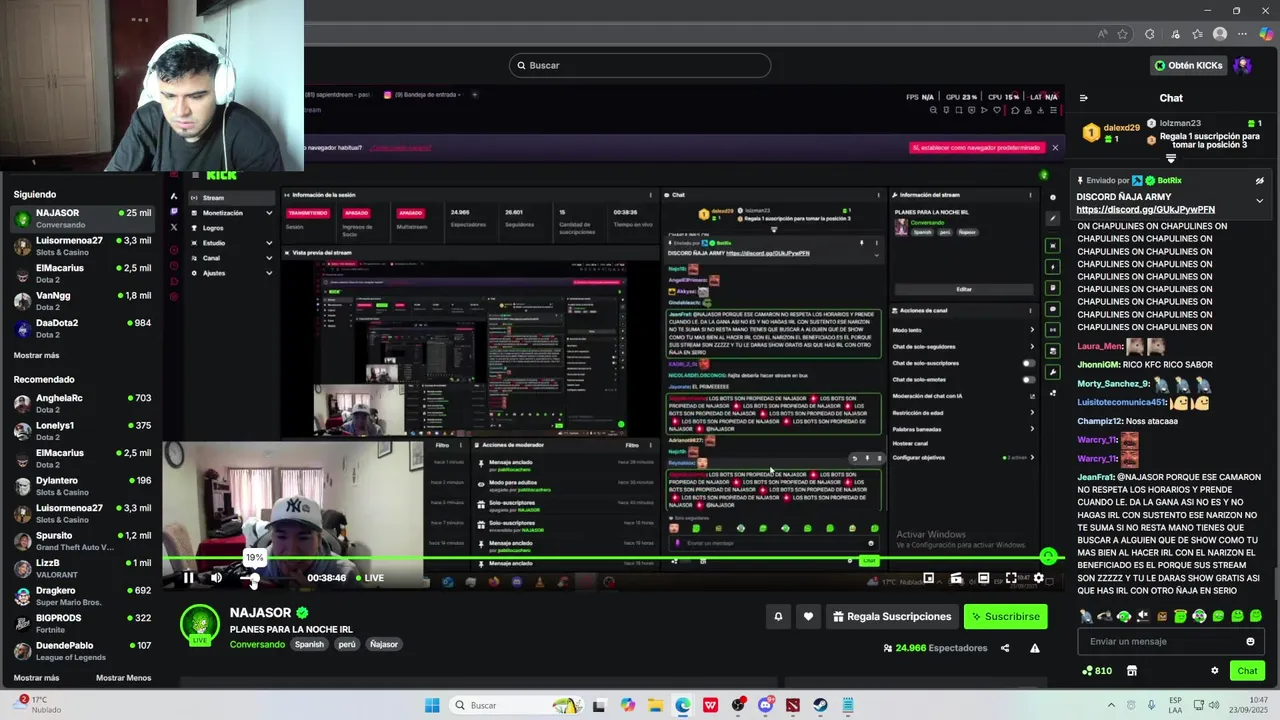Open the Discord Ñaja Army invite link

pyautogui.click(x=1146, y=210)
